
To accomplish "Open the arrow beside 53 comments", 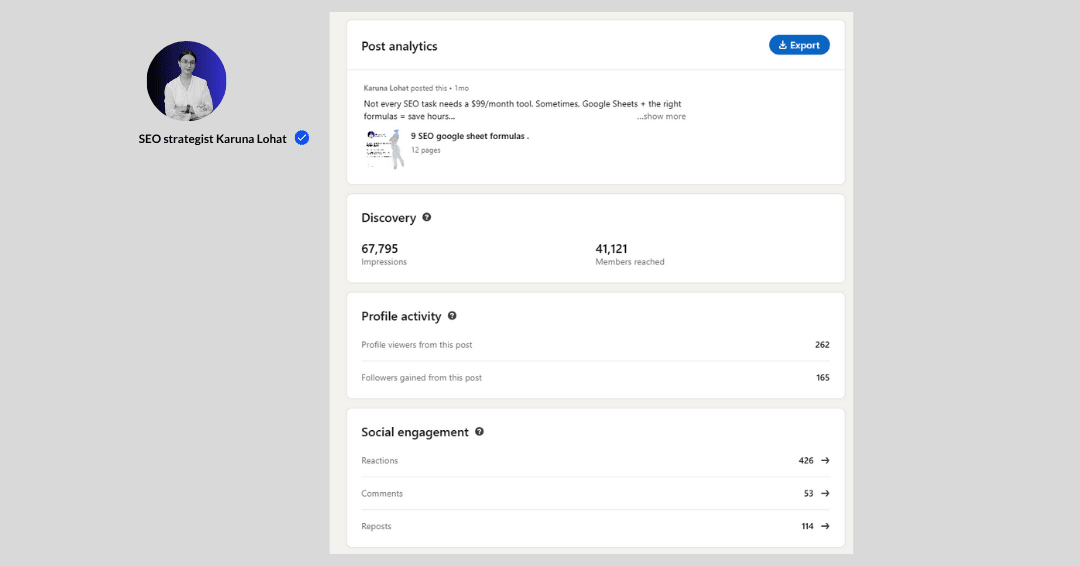I will click(825, 494).
